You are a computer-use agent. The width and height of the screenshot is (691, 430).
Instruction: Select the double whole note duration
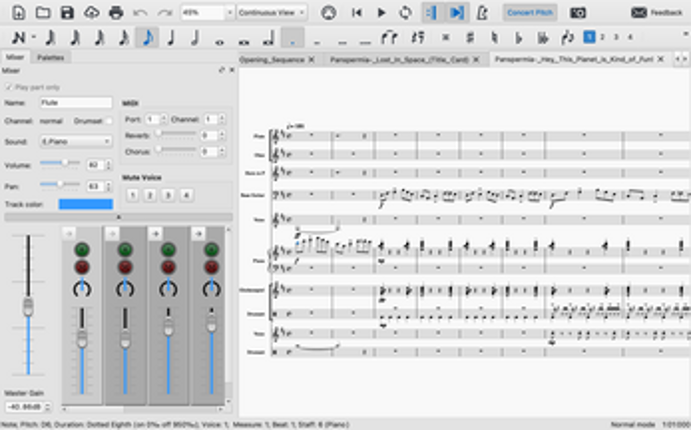243,41
